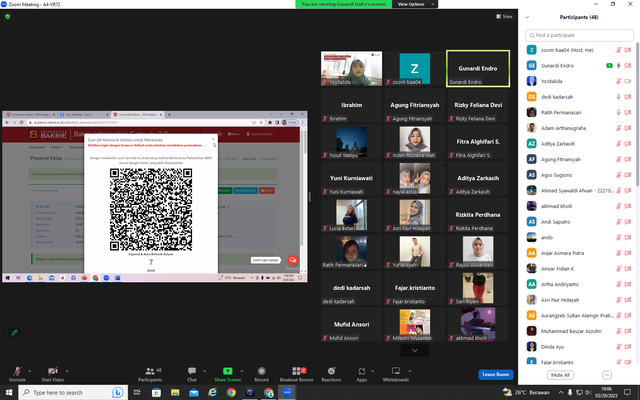Screen dimensions: 640x400
Task: Click the Windows Start button
Action: click(x=9, y=392)
